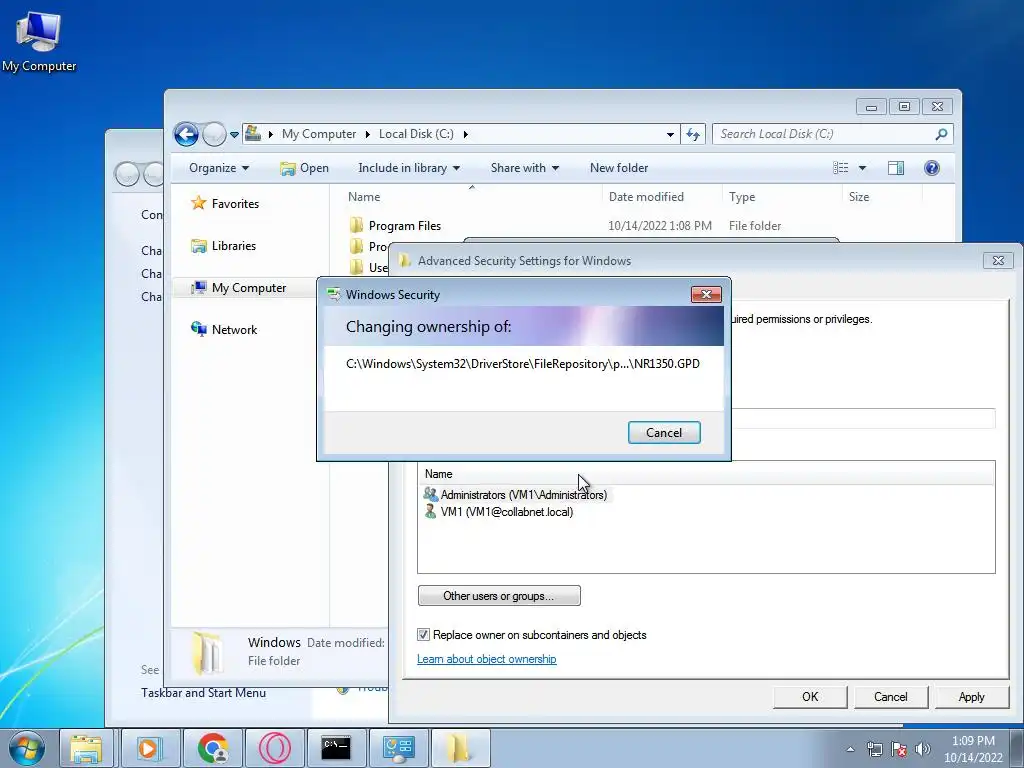The image size is (1024, 768).
Task: Open Taskbar and Start Menu link
Action: (x=203, y=693)
